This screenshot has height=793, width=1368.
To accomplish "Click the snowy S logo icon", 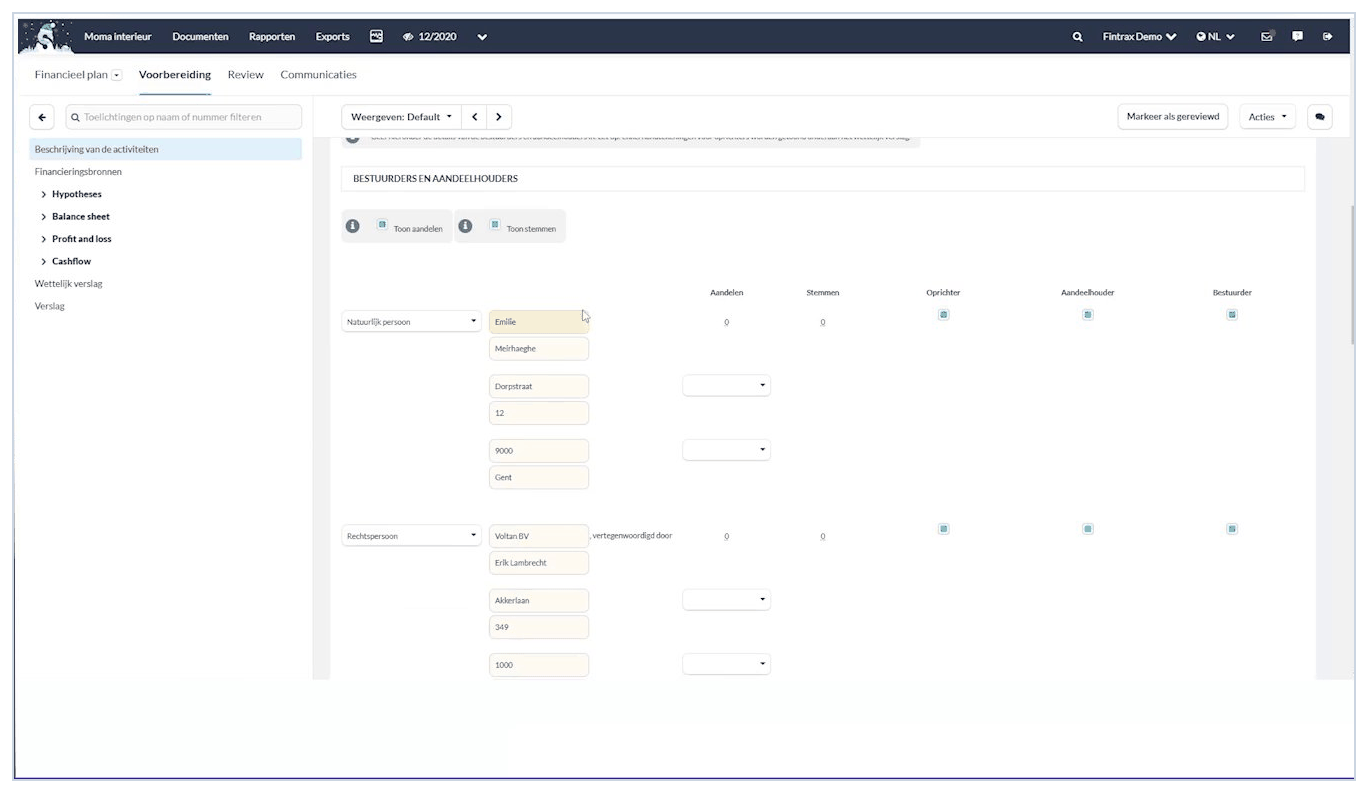I will click(44, 36).
